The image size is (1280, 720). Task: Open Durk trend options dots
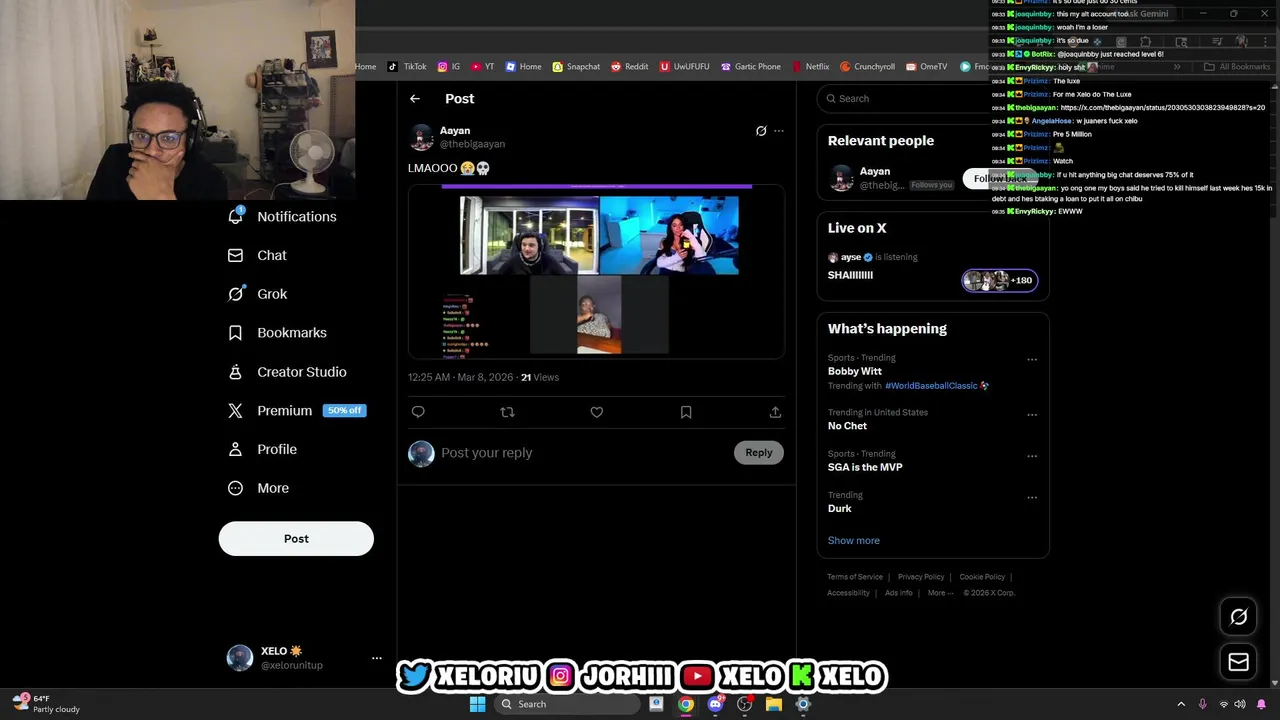[x=1032, y=497]
